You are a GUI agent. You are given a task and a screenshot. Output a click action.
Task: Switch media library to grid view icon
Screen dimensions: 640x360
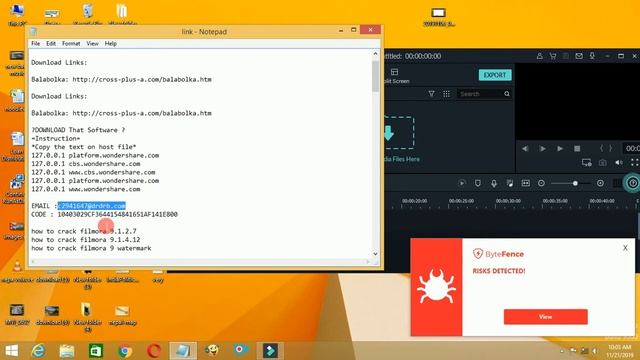click(x=447, y=94)
